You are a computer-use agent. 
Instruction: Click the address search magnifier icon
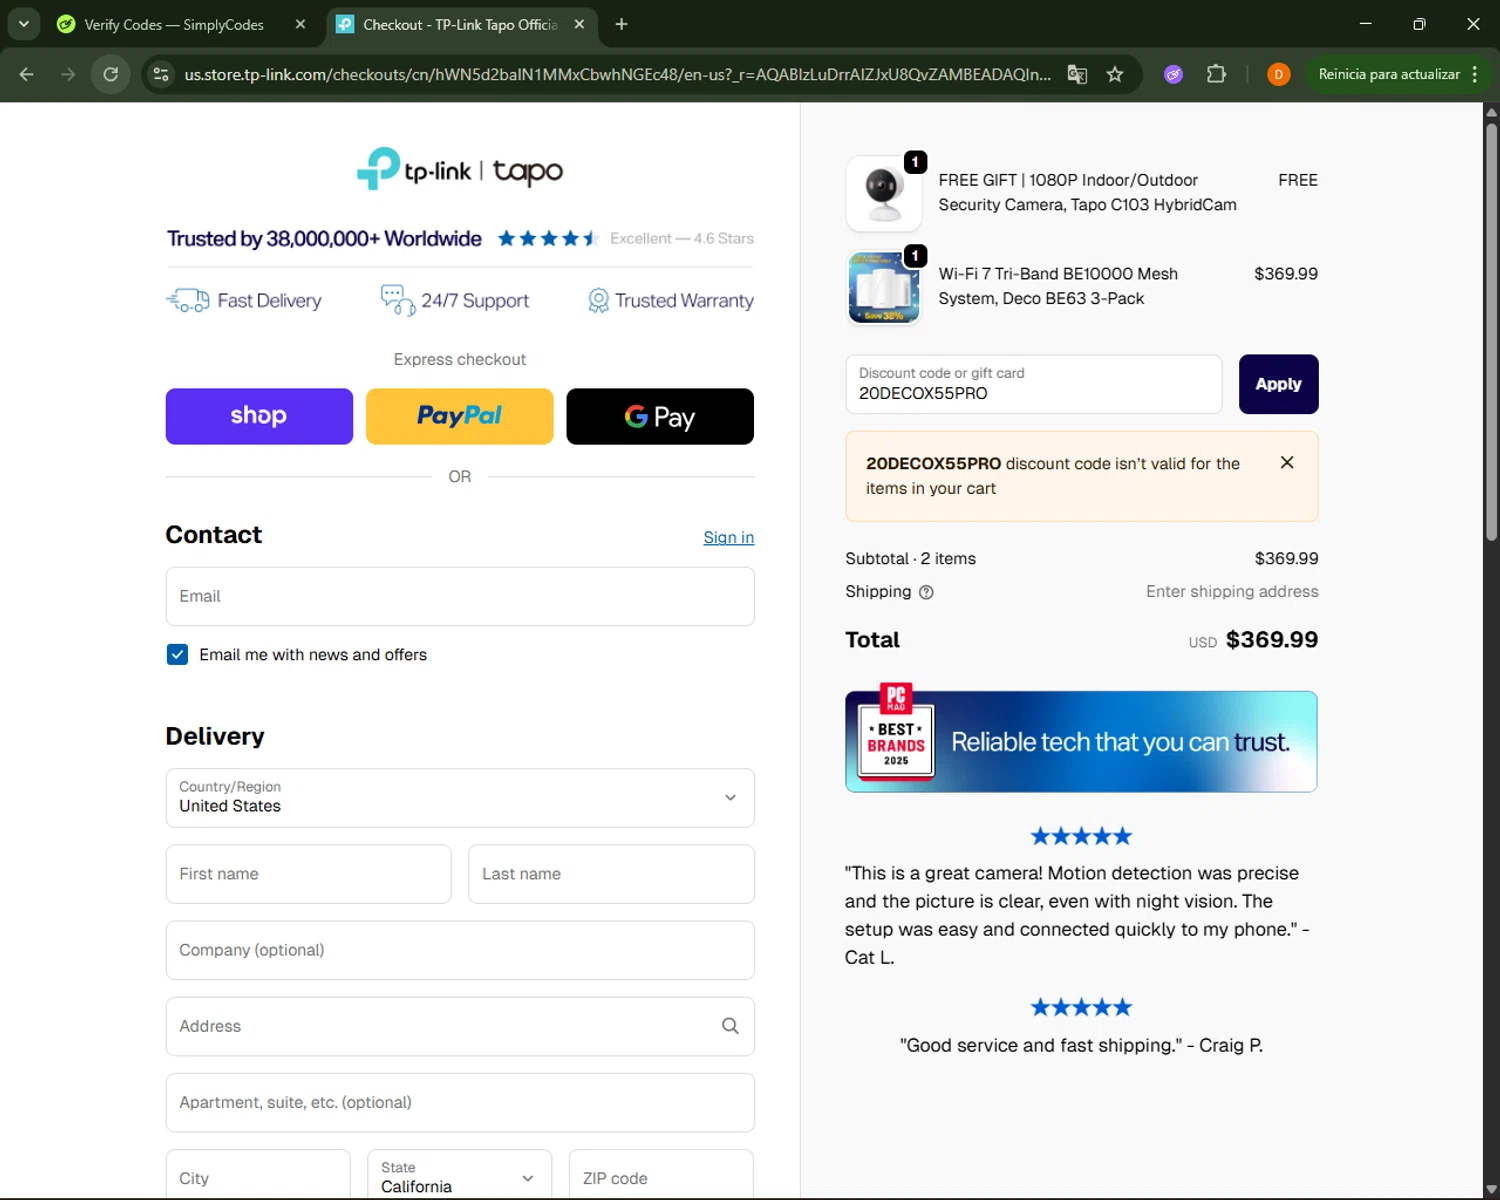pyautogui.click(x=730, y=1026)
